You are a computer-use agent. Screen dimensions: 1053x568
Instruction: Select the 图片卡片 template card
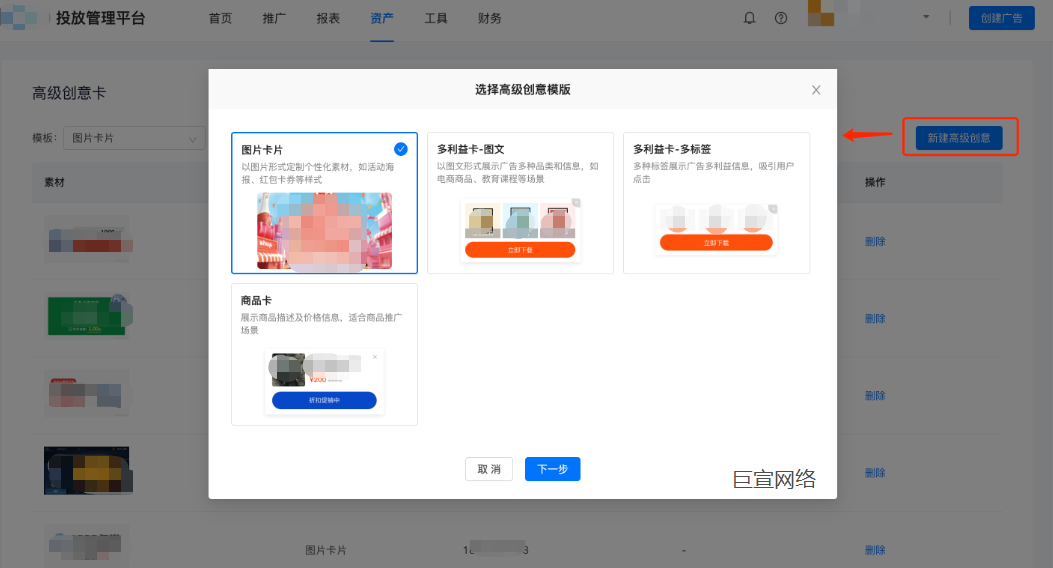click(324, 203)
